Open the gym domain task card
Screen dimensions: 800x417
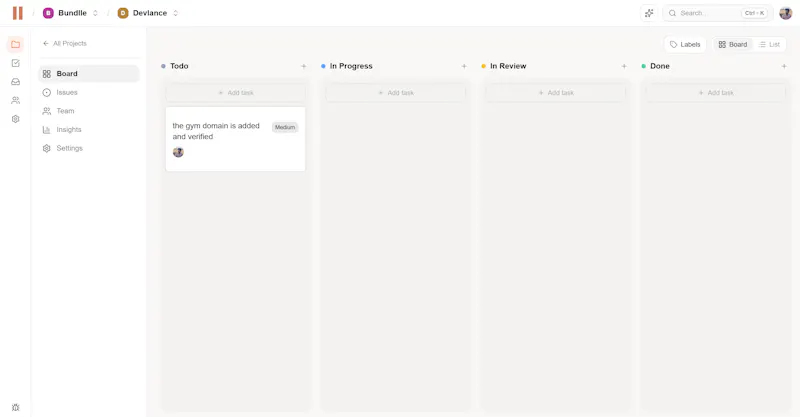pos(236,139)
